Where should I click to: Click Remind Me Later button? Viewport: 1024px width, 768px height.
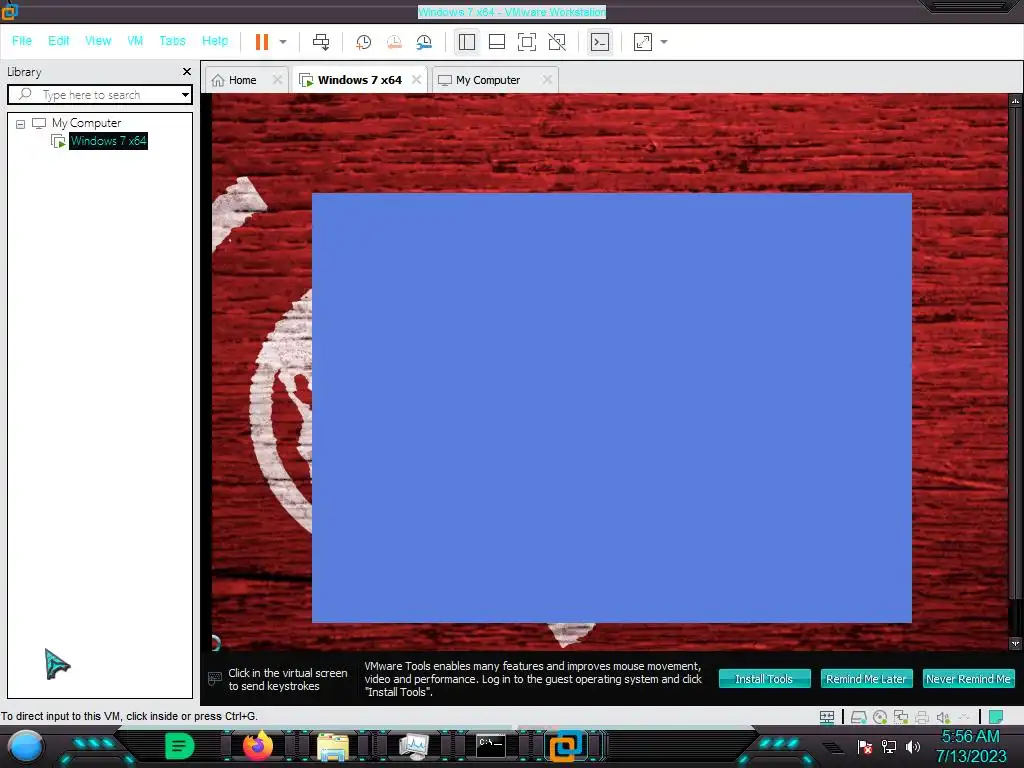coord(866,679)
